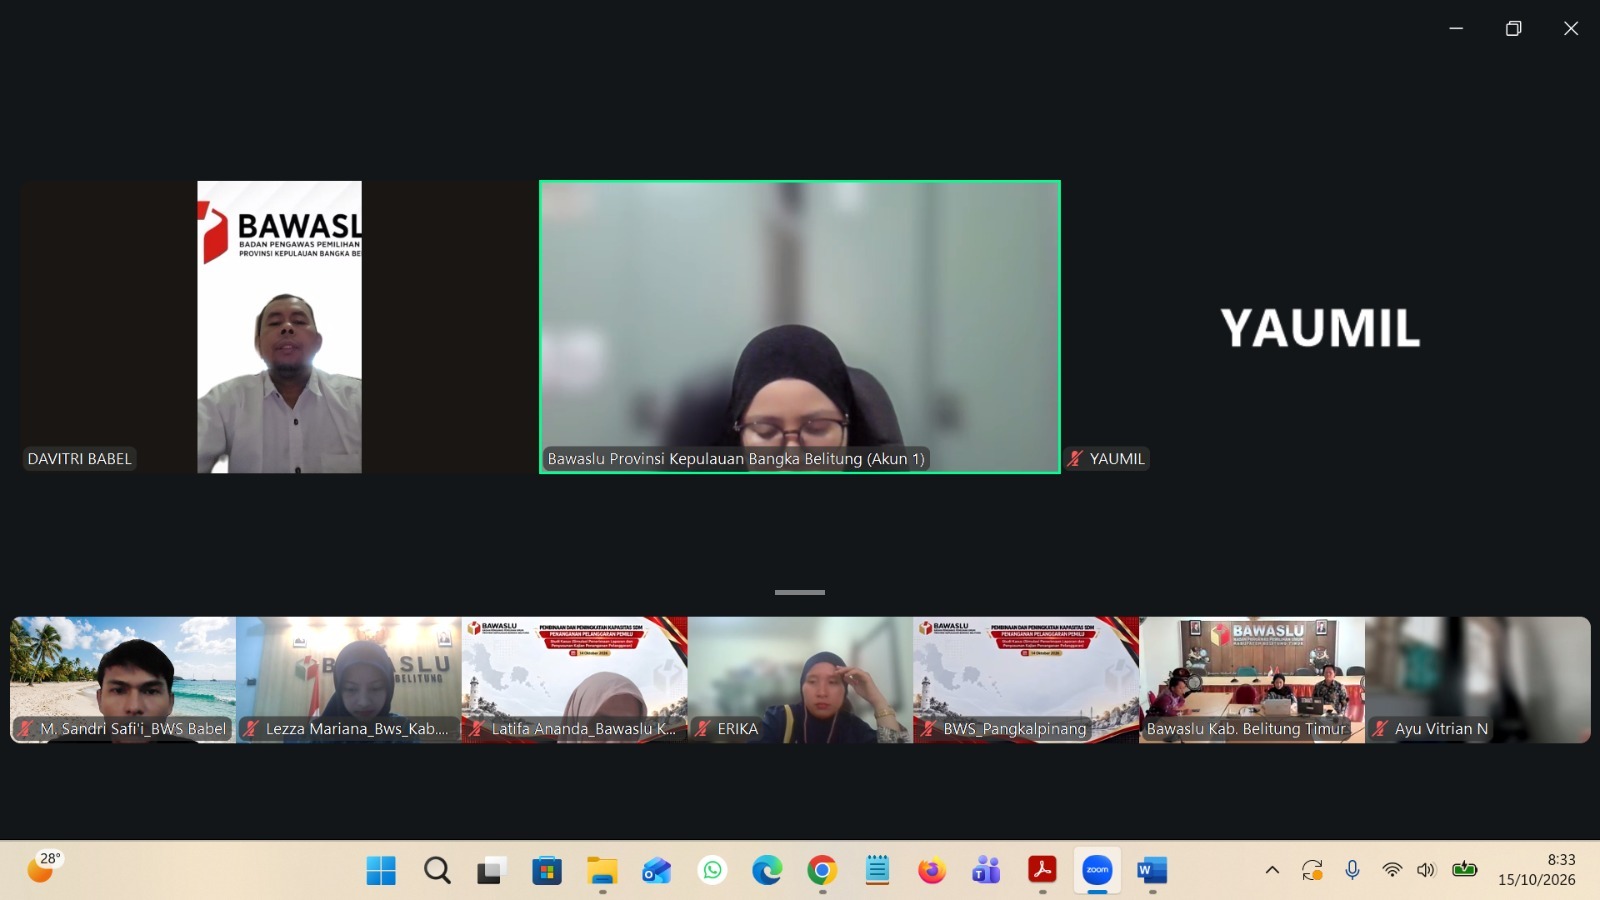Select Bawaslu Kab. Belitung Timur's video thumbnail

[1252, 680]
